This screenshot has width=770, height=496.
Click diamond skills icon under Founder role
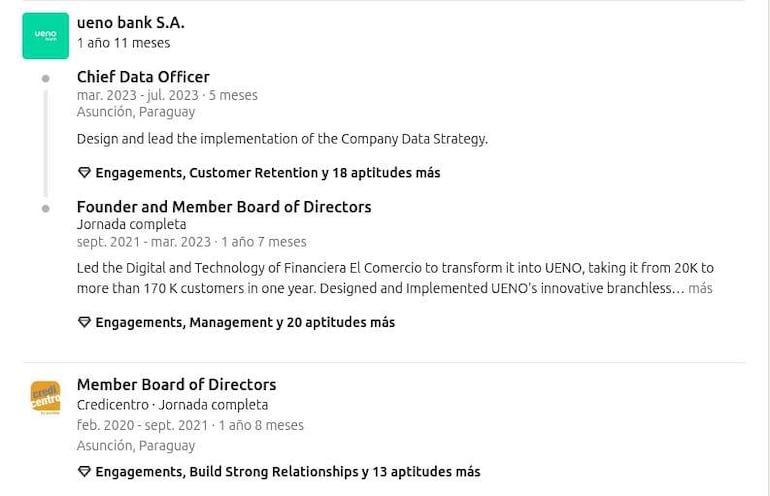coord(84,322)
